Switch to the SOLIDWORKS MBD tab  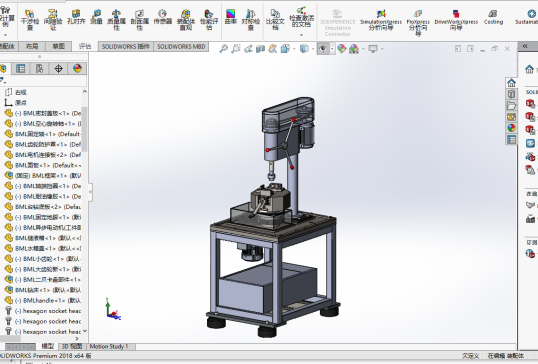click(181, 47)
